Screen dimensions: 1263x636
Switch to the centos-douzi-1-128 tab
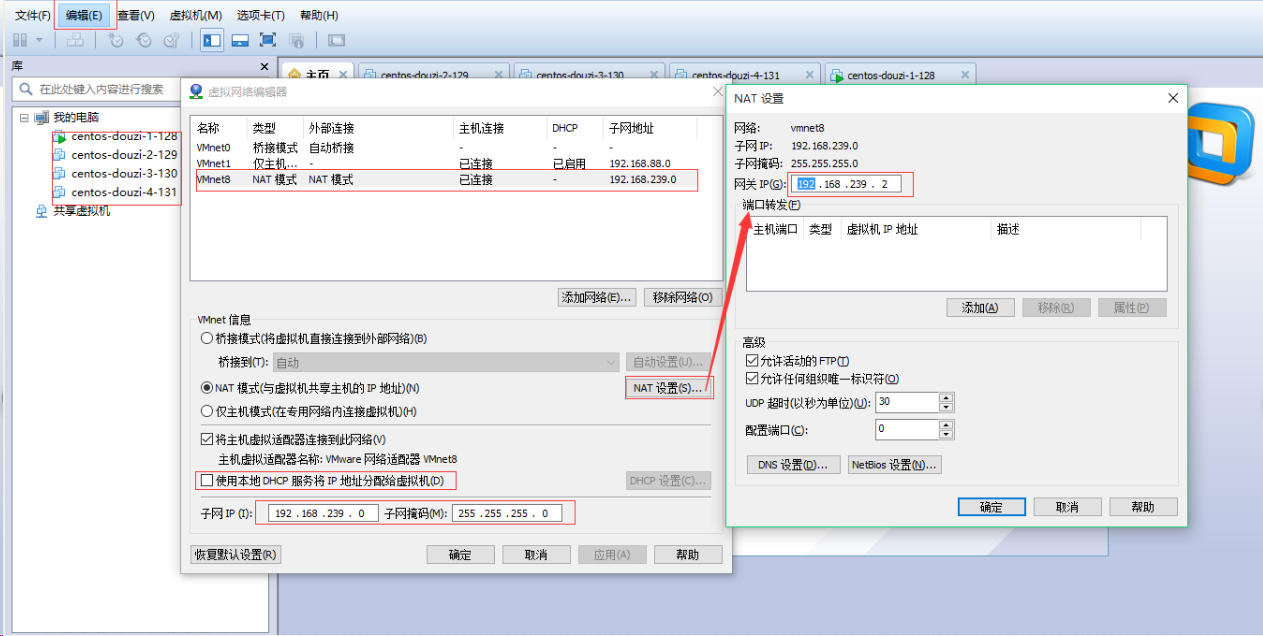898,74
